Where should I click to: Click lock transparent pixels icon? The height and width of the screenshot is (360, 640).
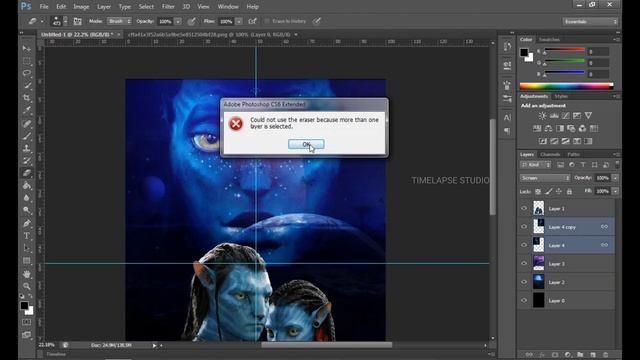point(538,191)
